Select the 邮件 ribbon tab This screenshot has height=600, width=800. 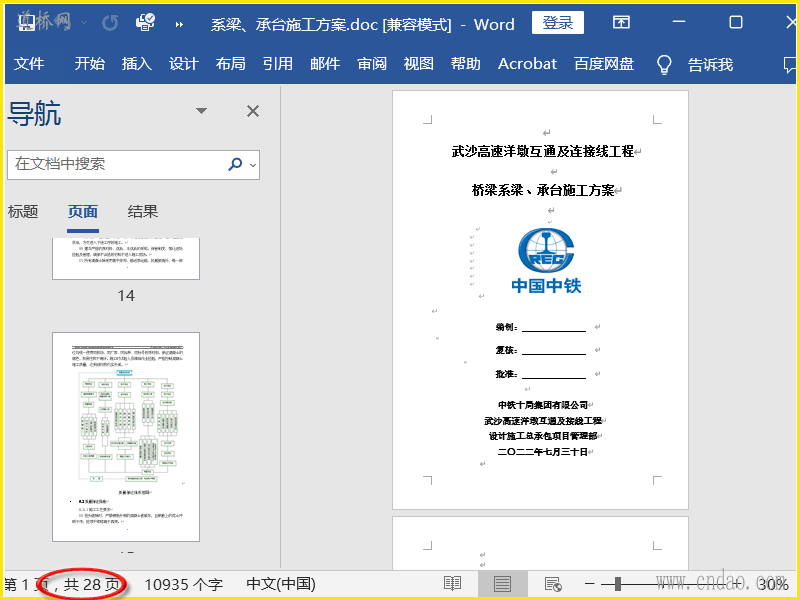click(325, 64)
